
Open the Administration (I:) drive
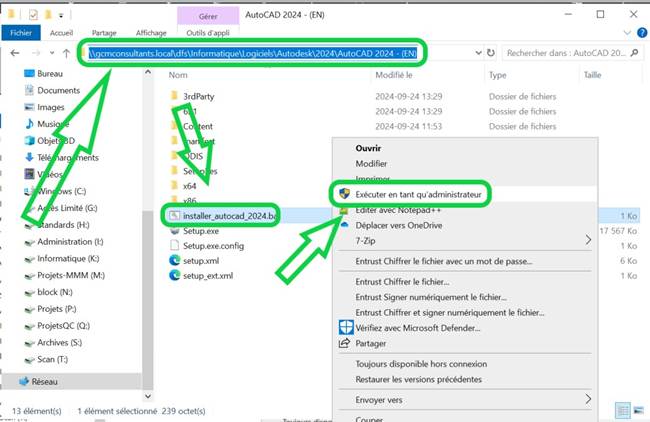click(x=70, y=242)
